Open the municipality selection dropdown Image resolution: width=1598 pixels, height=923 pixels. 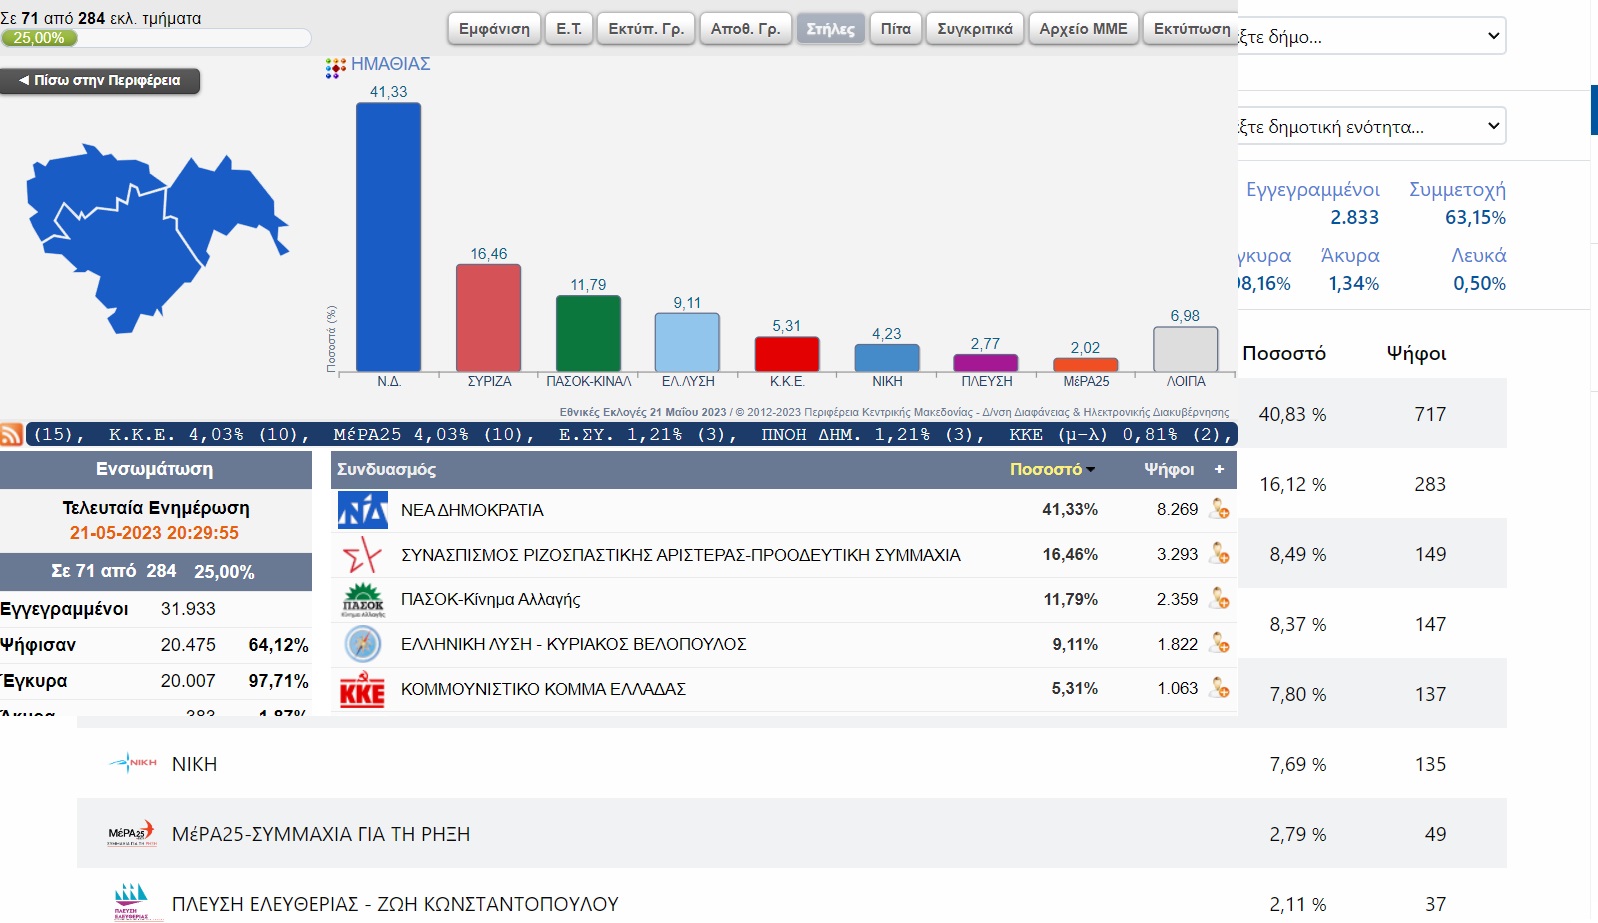[1371, 37]
